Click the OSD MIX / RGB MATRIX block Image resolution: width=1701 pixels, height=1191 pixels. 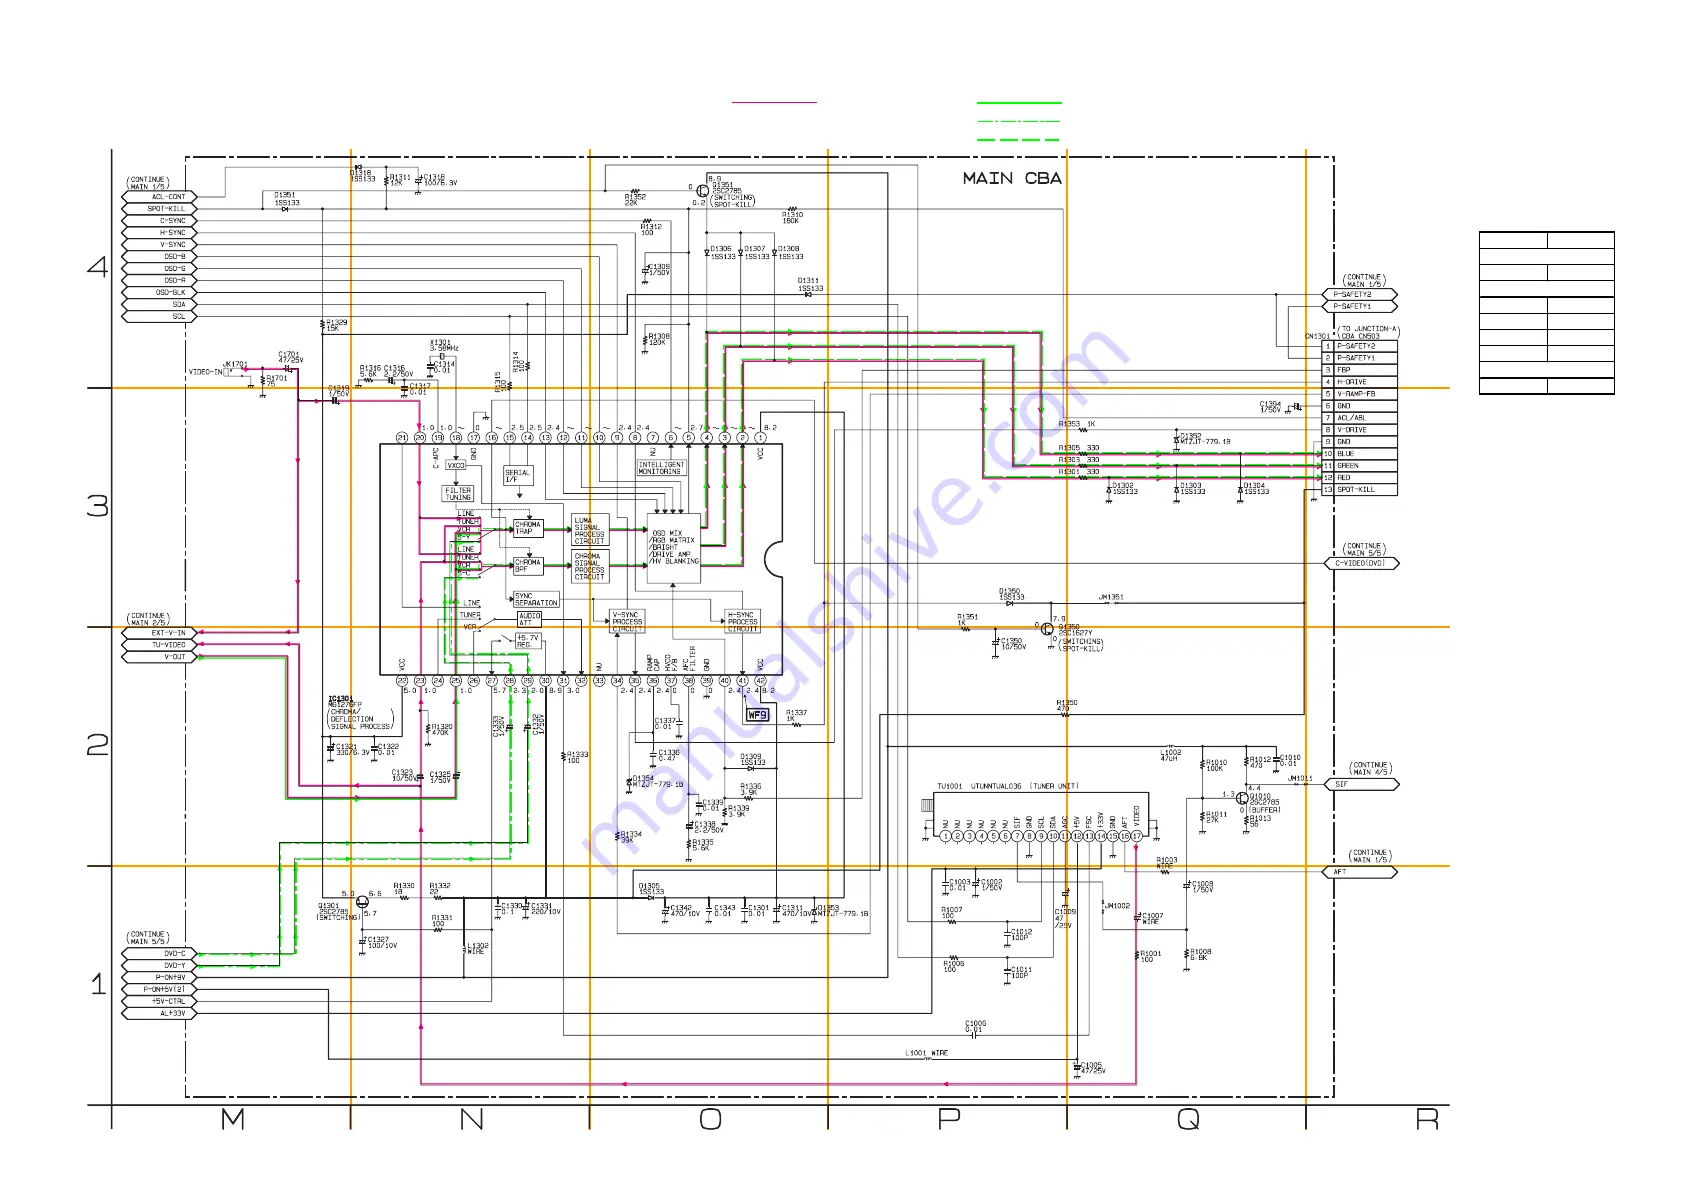pyautogui.click(x=674, y=547)
